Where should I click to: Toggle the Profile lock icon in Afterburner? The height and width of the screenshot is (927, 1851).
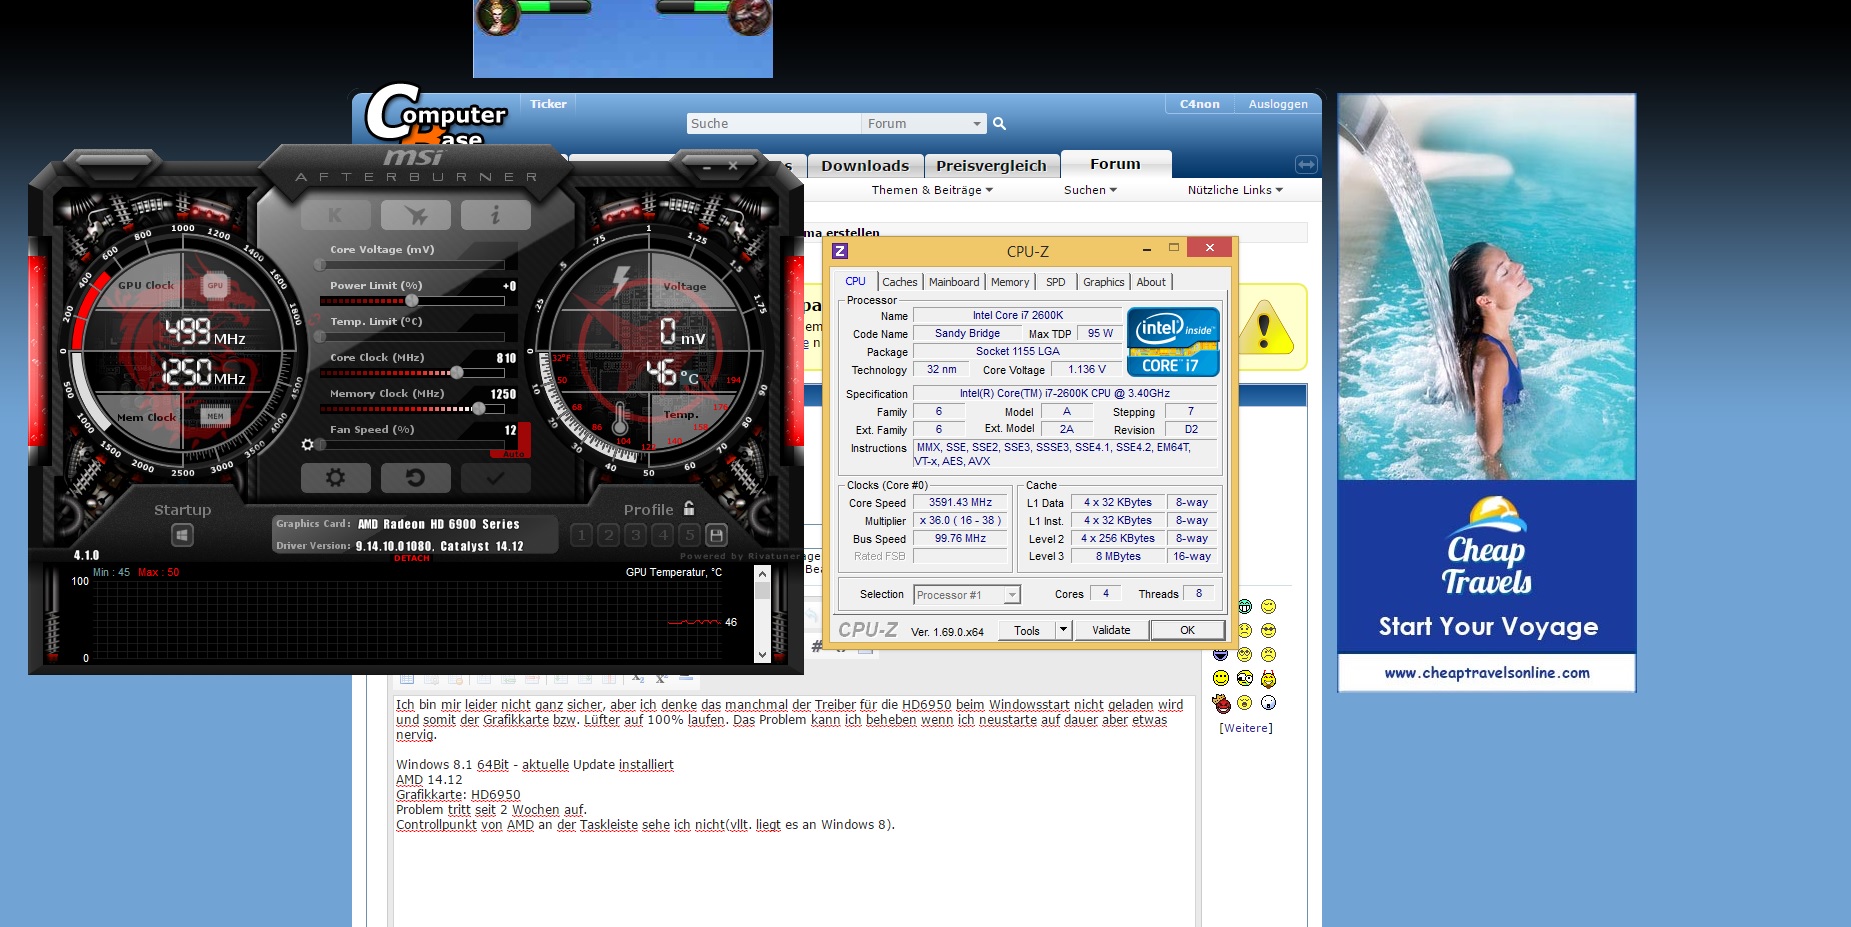(x=689, y=509)
